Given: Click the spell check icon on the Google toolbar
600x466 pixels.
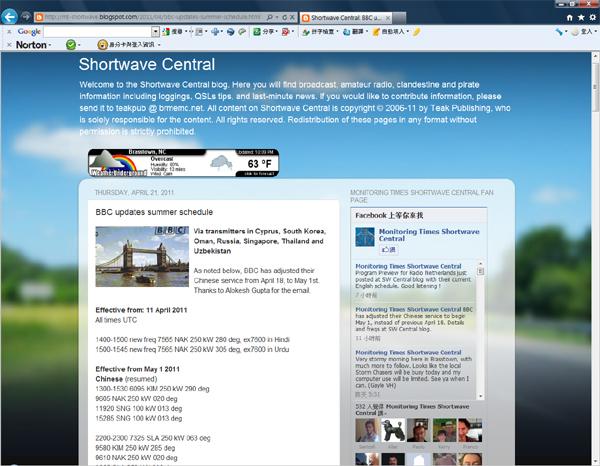Looking at the screenshot, I should click(x=306, y=32).
